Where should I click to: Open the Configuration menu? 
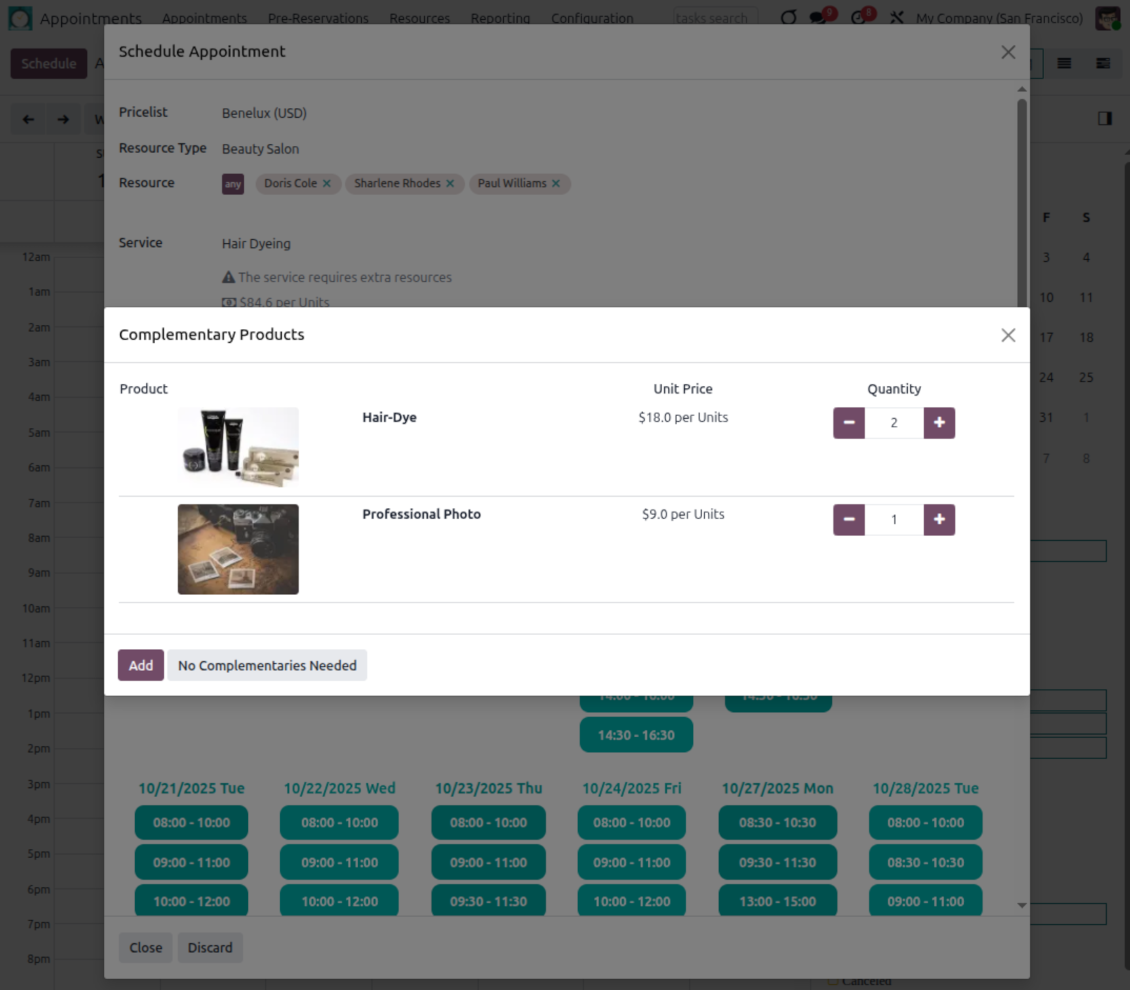pyautogui.click(x=592, y=18)
